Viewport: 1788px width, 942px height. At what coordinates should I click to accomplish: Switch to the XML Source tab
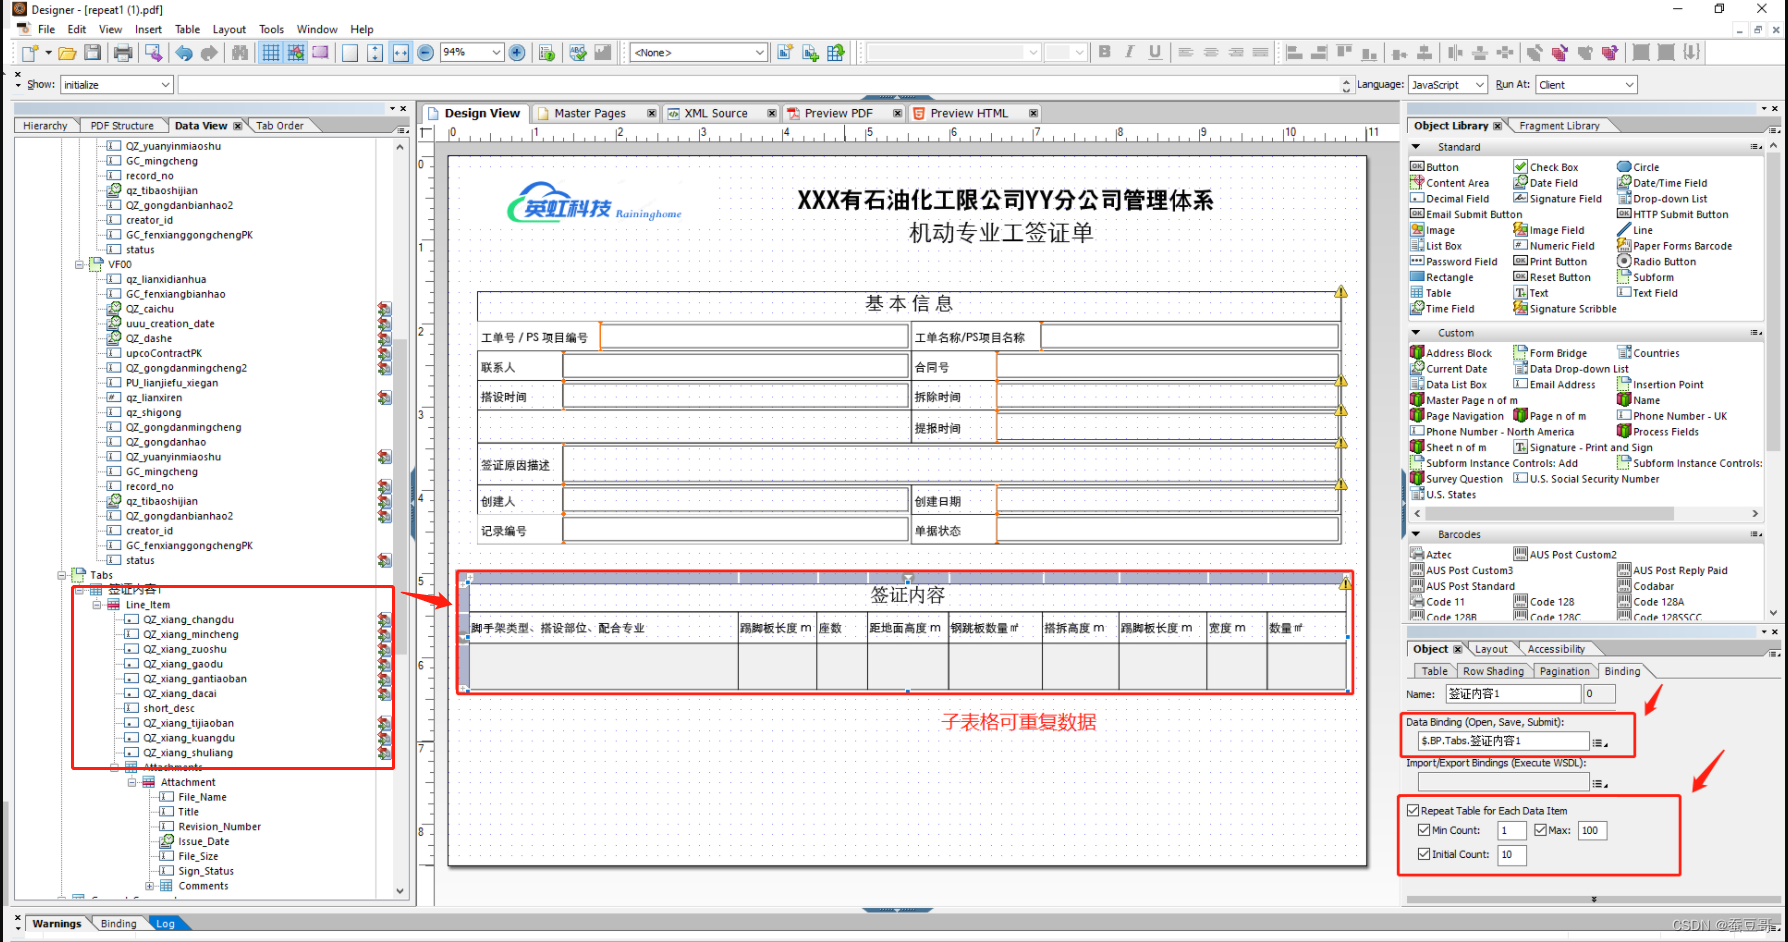pyautogui.click(x=715, y=114)
